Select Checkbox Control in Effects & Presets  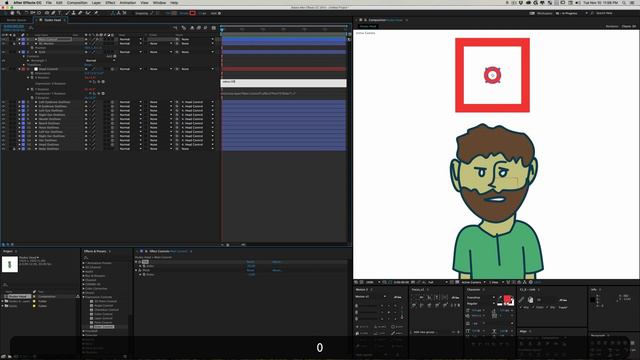click(x=107, y=310)
